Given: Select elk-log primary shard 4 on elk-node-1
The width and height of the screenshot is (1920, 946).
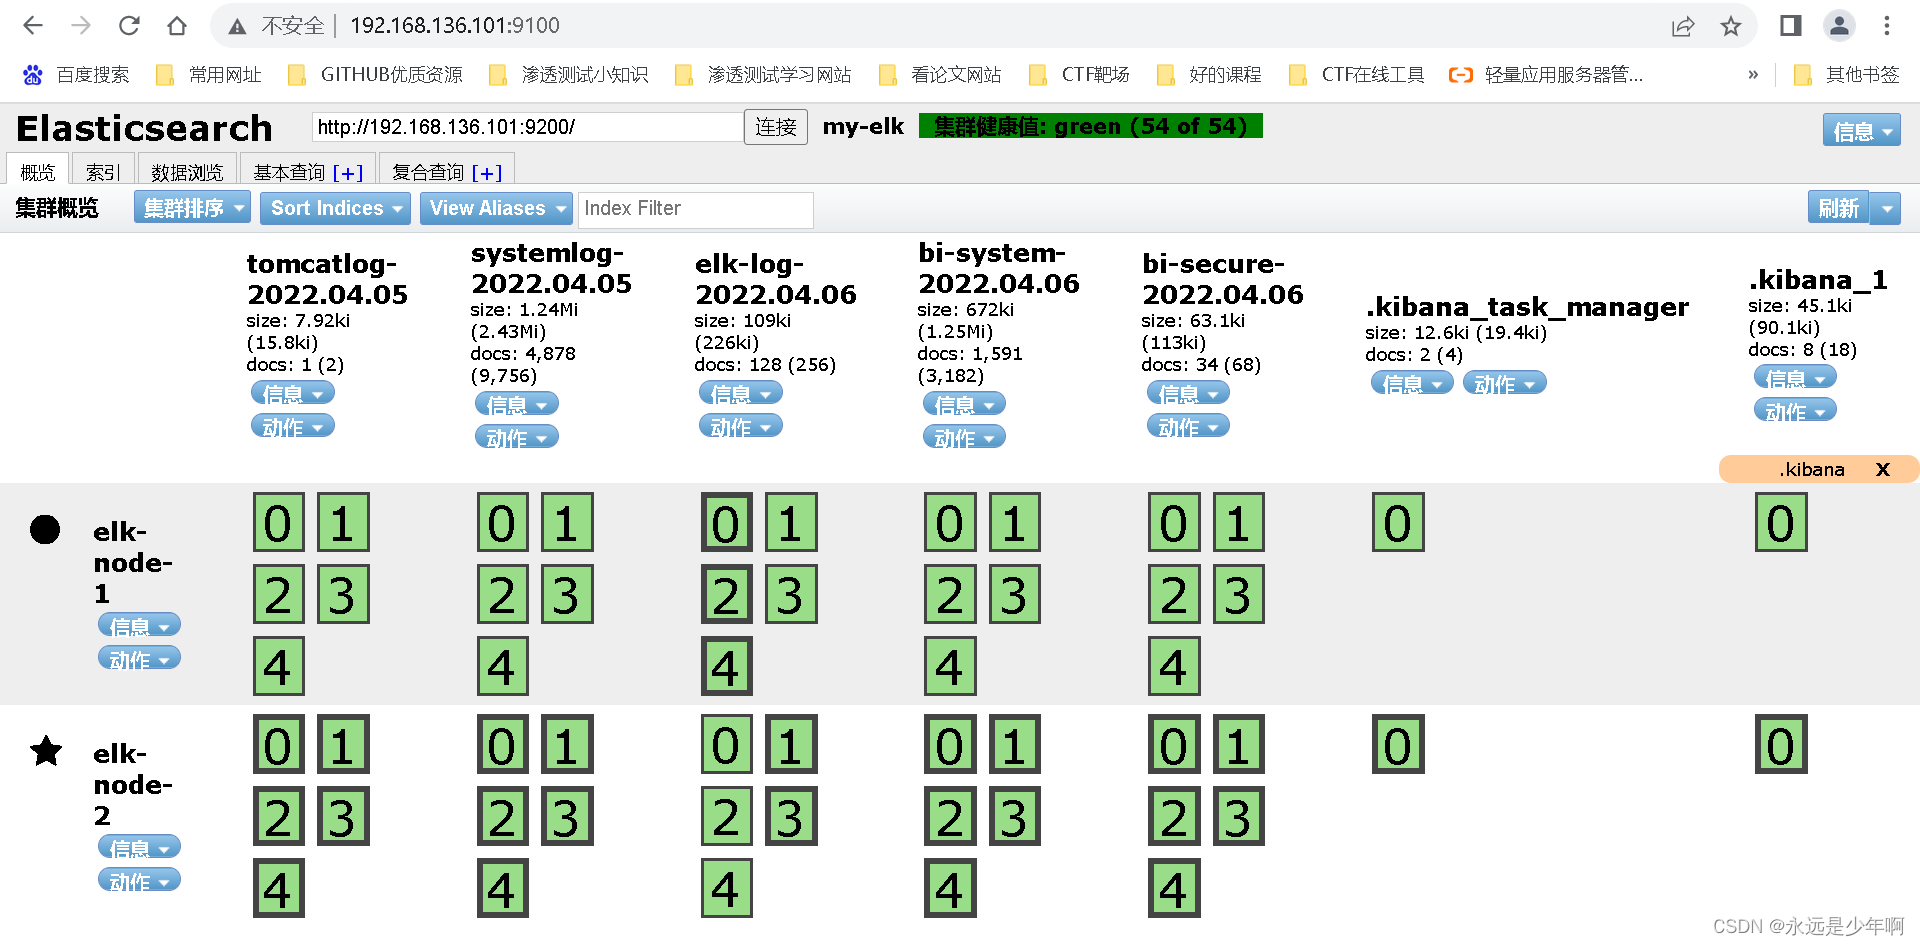Looking at the screenshot, I should point(726,666).
